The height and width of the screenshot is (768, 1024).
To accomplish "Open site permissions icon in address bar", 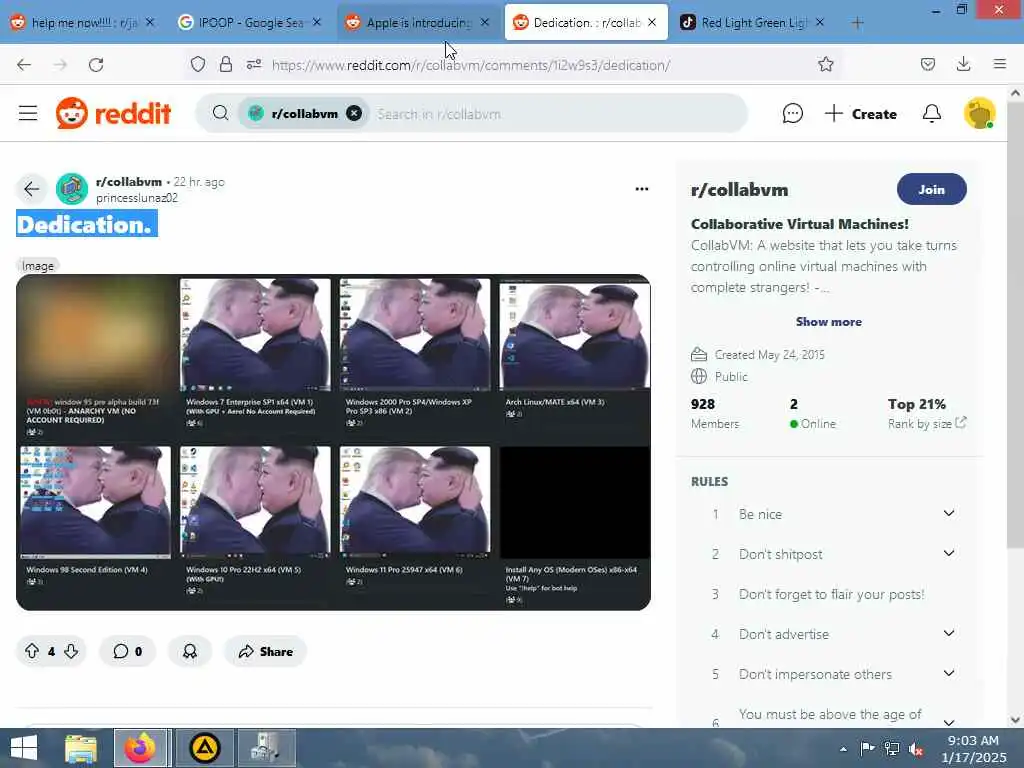I will pyautogui.click(x=254, y=65).
